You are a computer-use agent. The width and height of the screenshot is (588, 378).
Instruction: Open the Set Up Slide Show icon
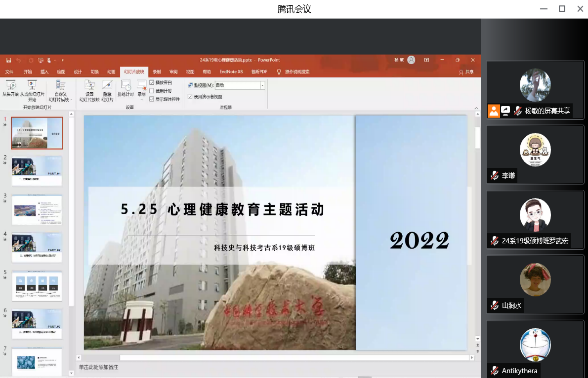point(90,86)
